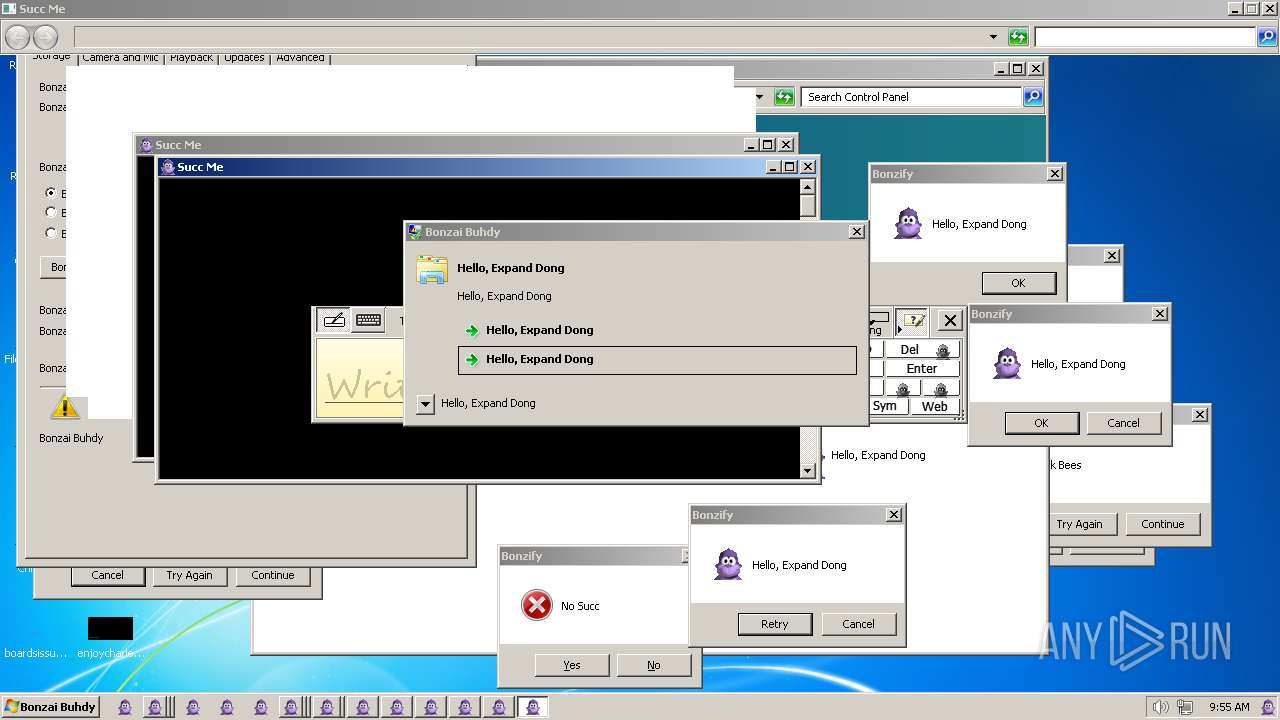Expand details arrow in Bonzai Buhdy dialog
Image resolution: width=1280 pixels, height=720 pixels.
(425, 404)
